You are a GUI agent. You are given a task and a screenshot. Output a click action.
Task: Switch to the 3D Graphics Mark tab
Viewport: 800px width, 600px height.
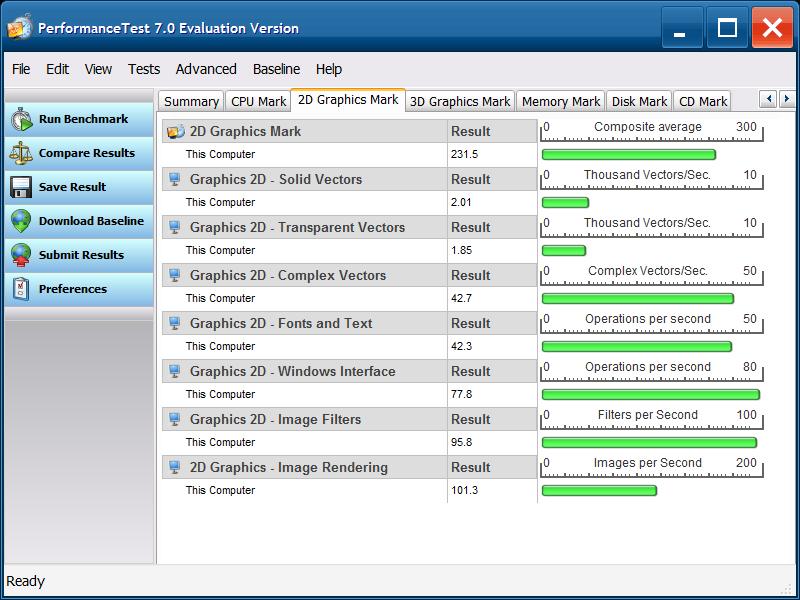pyautogui.click(x=460, y=102)
